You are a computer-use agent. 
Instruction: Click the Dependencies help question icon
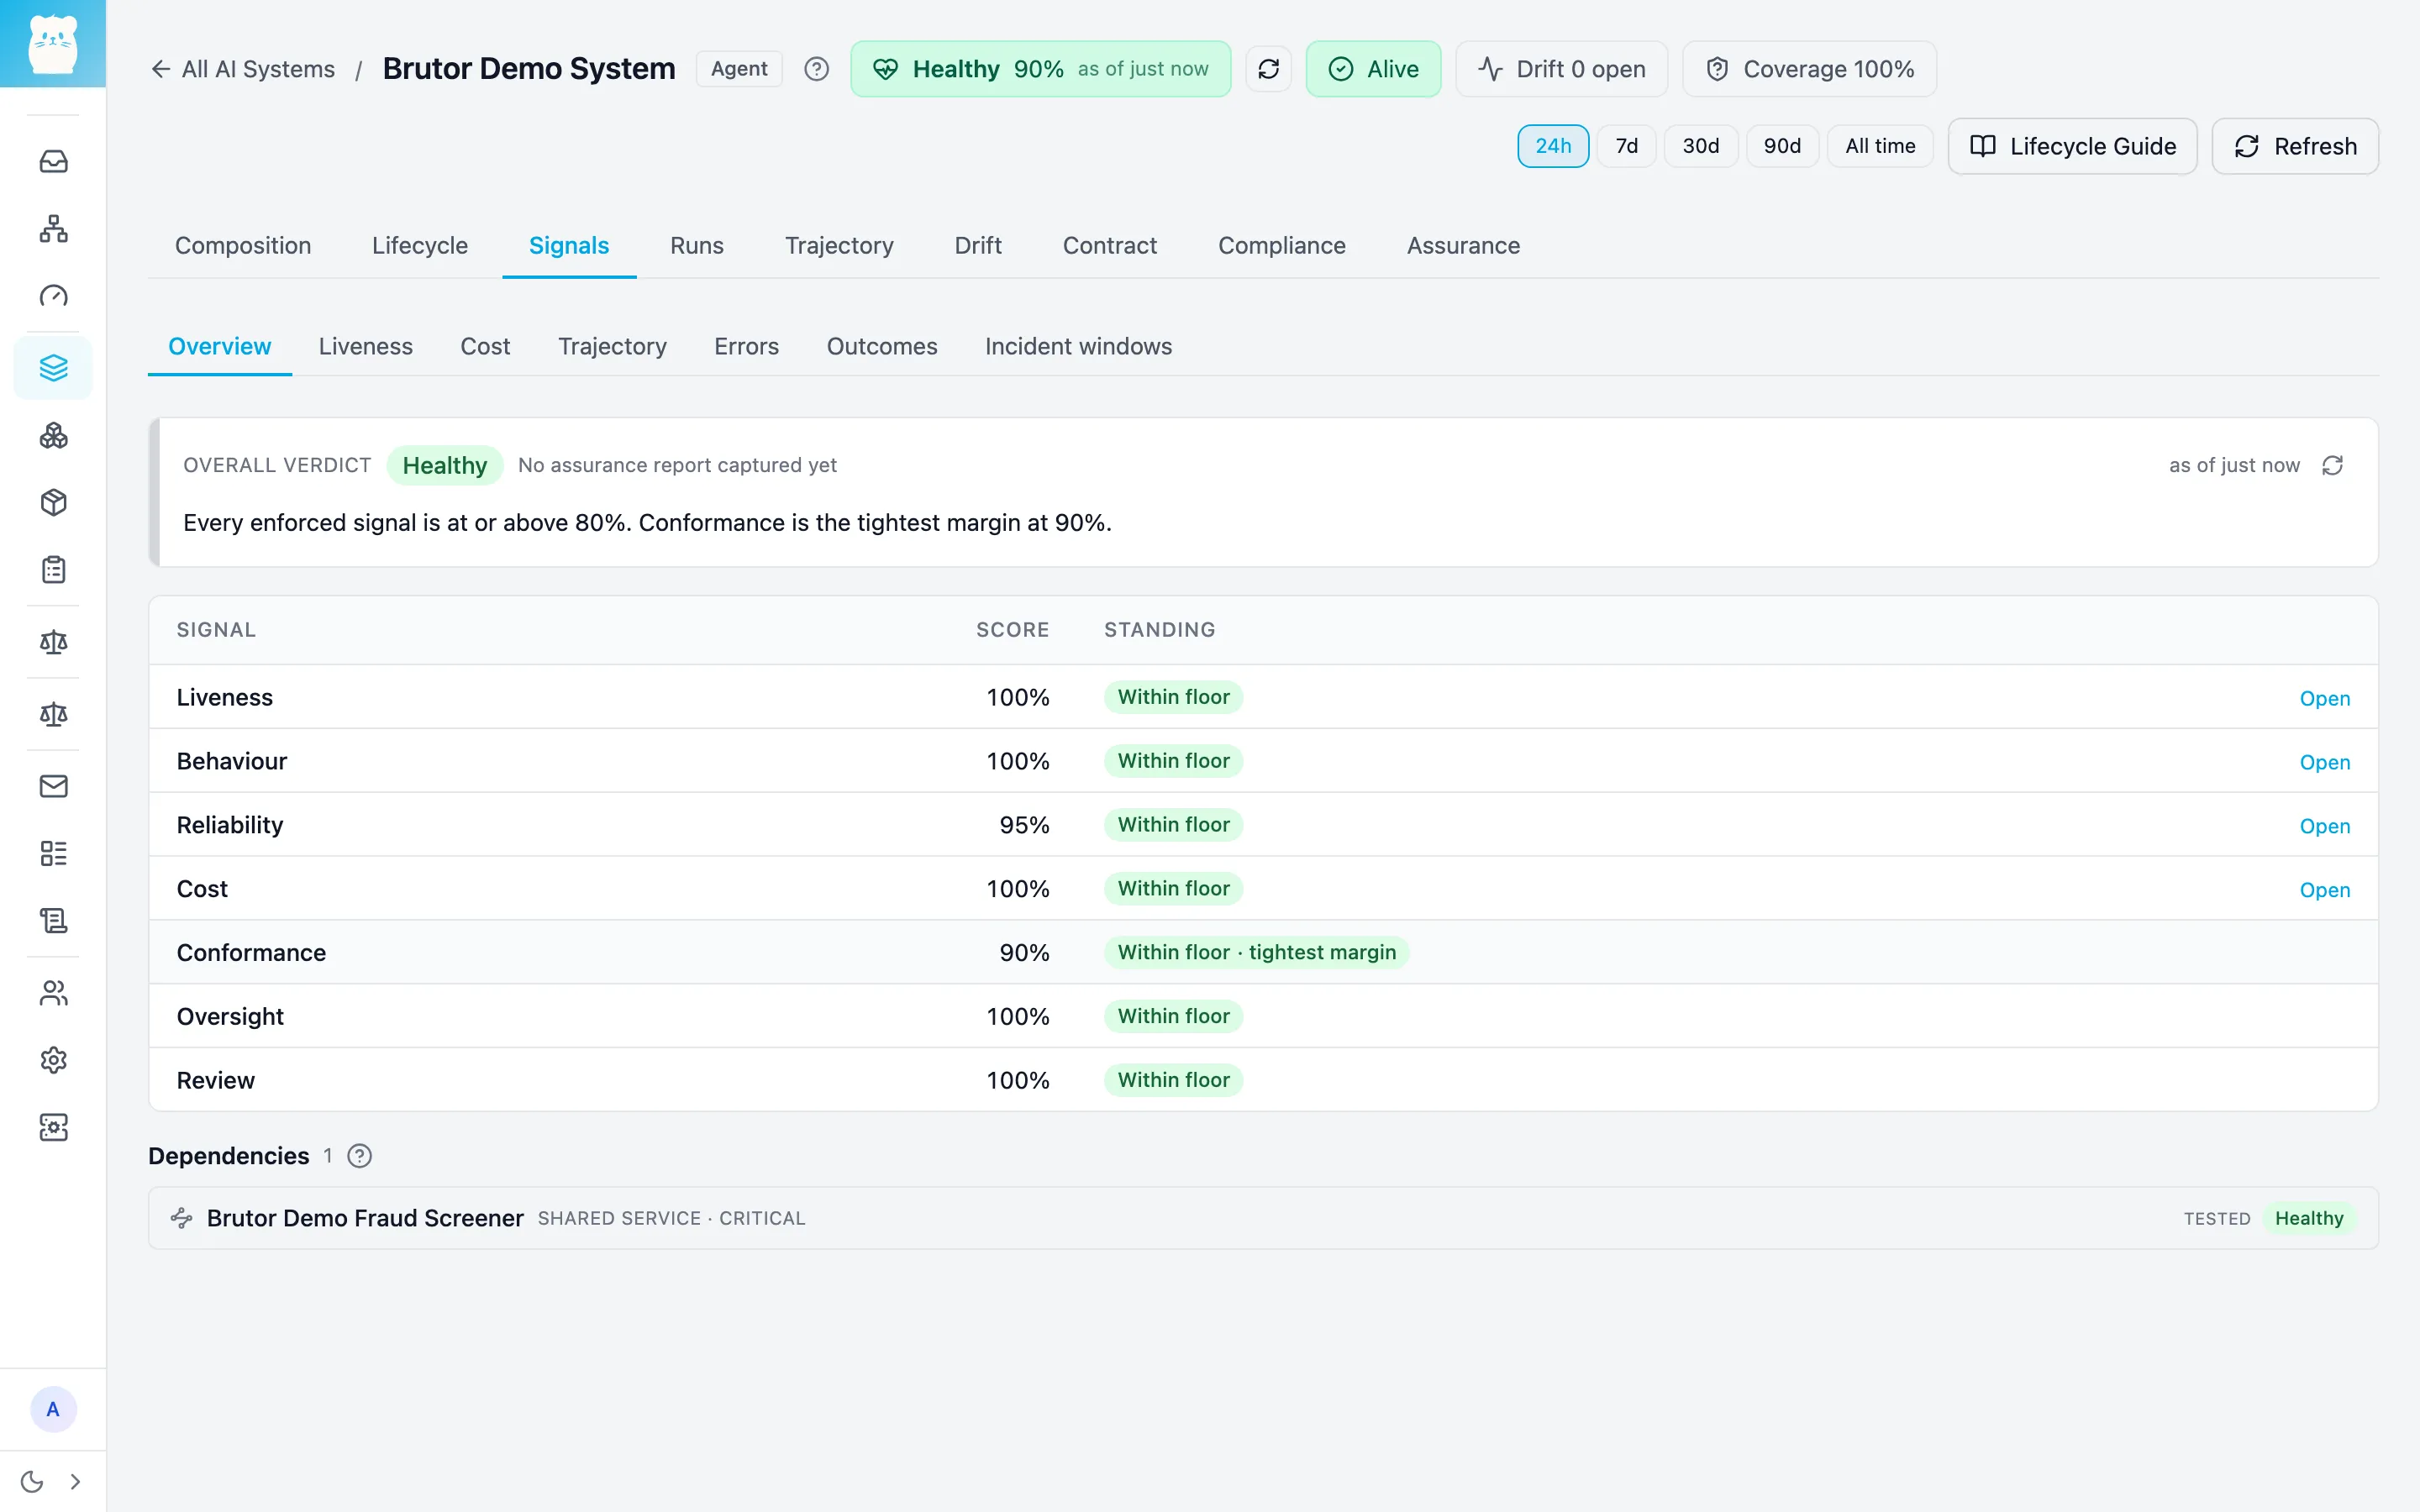[359, 1156]
